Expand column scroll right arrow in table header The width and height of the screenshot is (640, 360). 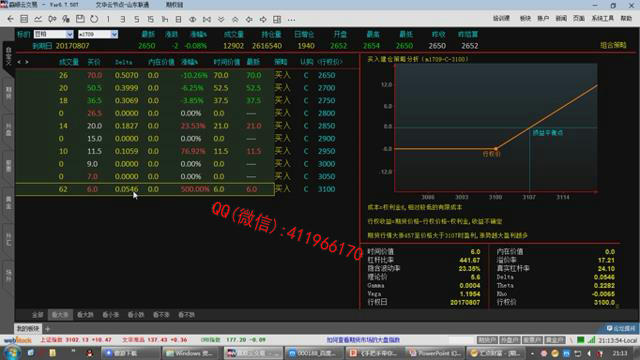[27, 62]
